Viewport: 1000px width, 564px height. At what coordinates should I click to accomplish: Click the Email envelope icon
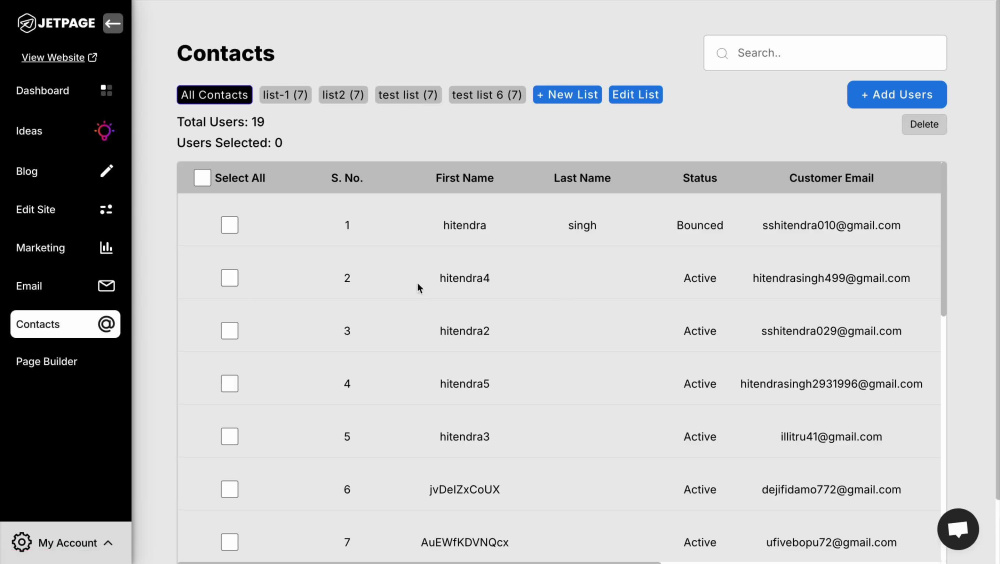point(107,286)
